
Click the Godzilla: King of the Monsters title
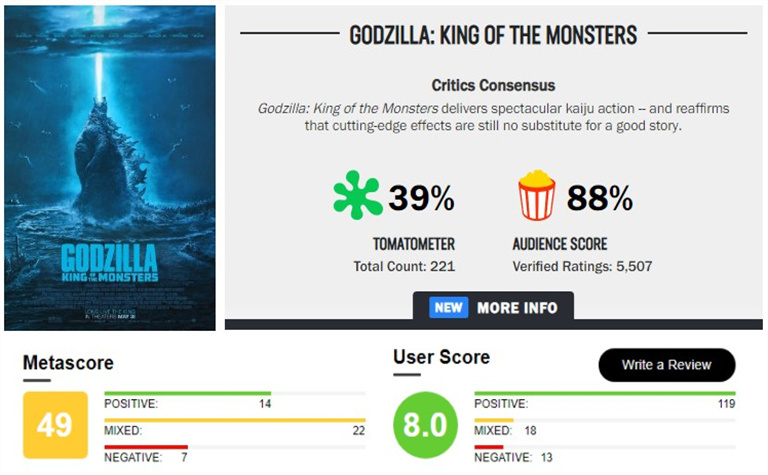[x=493, y=35]
